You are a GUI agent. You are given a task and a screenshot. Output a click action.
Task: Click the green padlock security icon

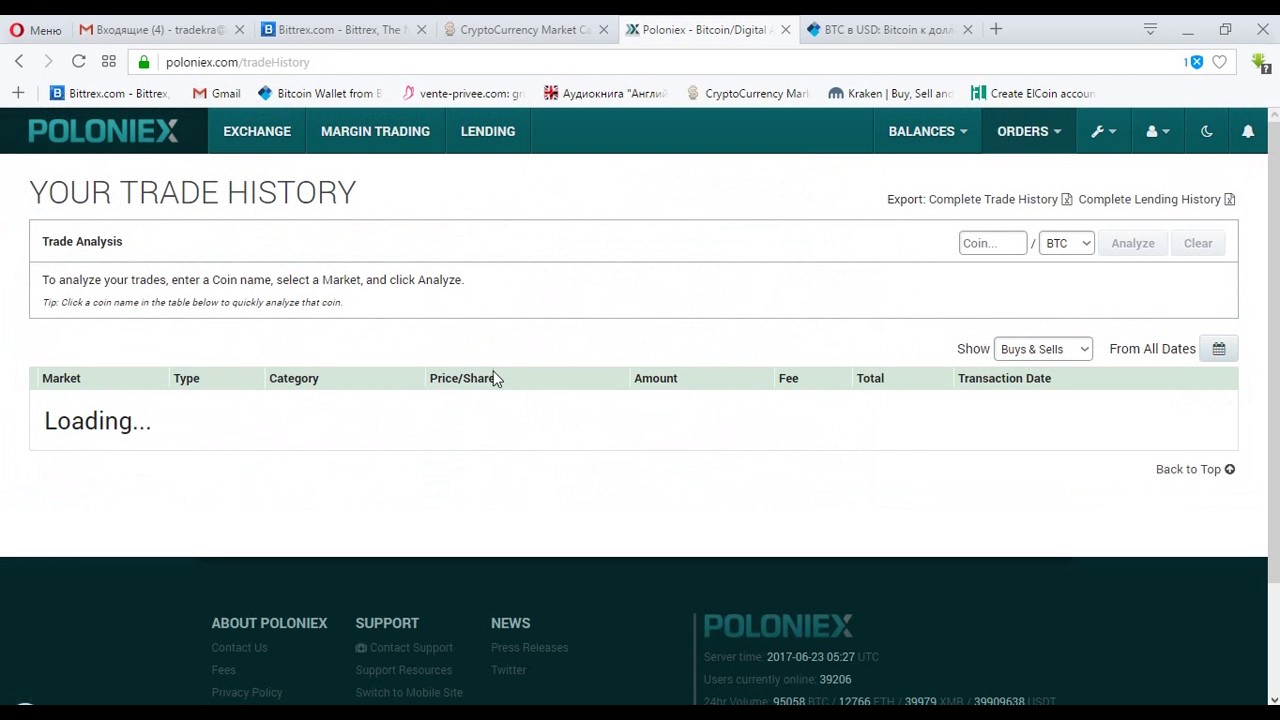[x=144, y=62]
